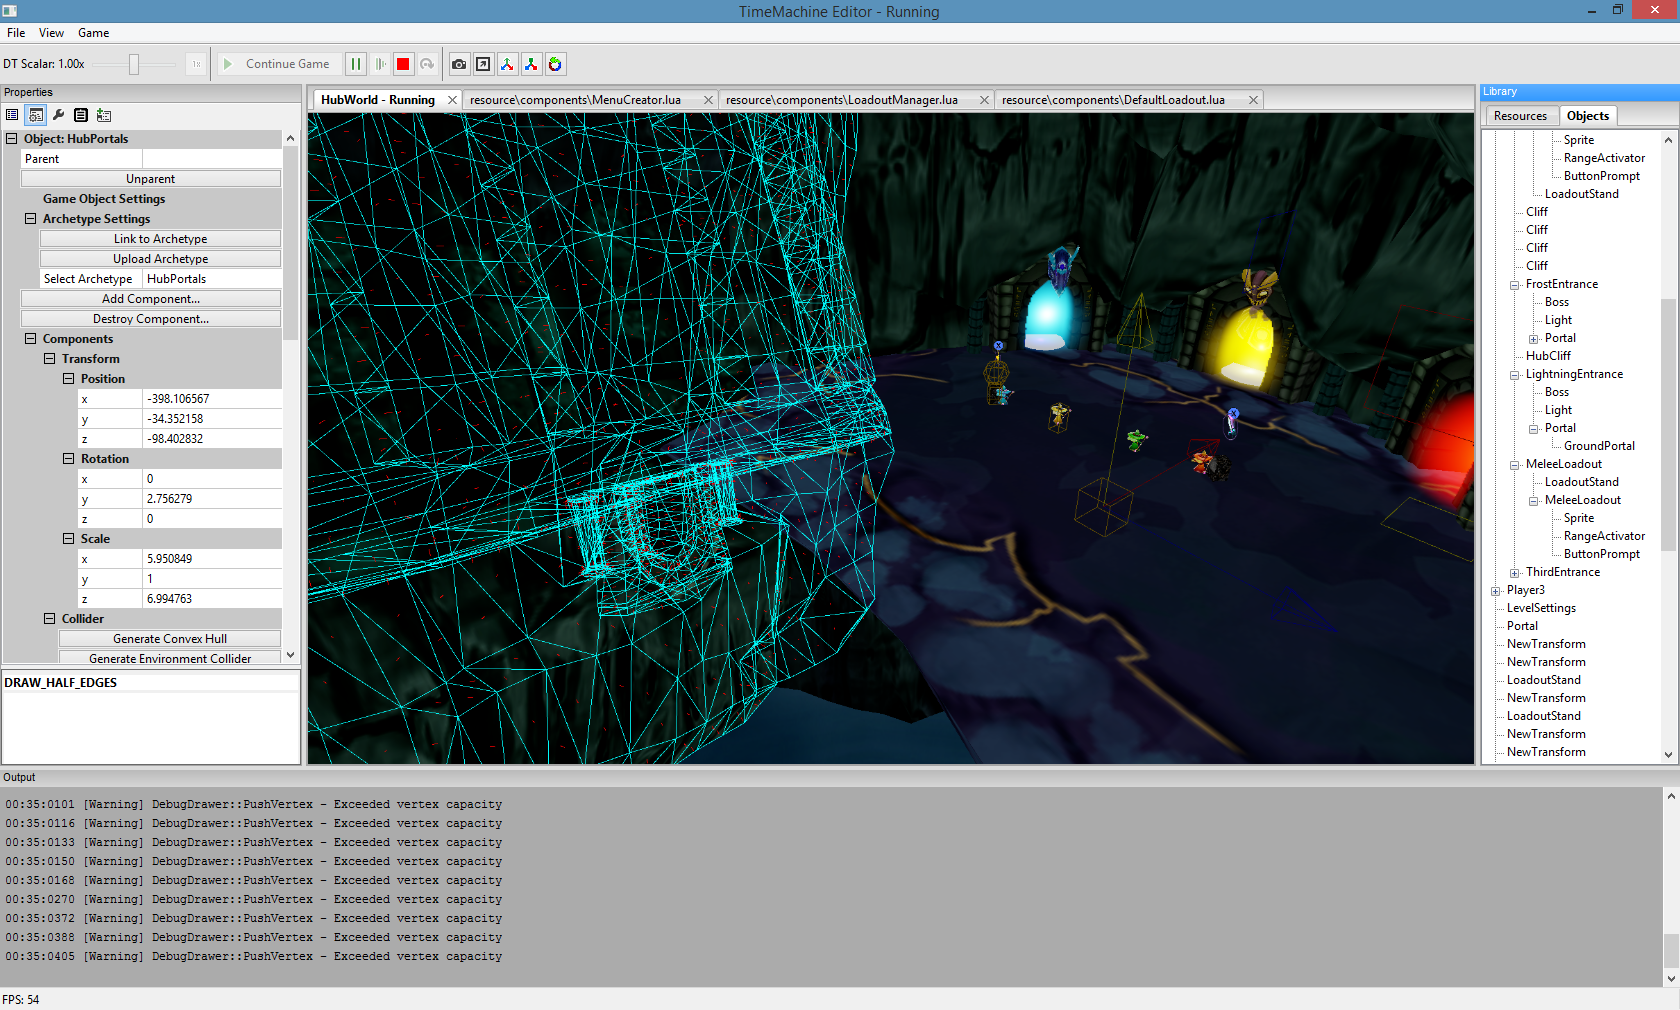
Task: Click the Generate Convex Hull button
Action: 170,639
